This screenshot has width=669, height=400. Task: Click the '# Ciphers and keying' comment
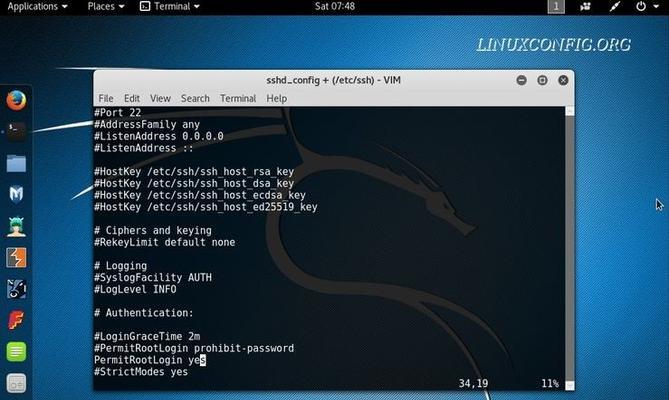(153, 231)
